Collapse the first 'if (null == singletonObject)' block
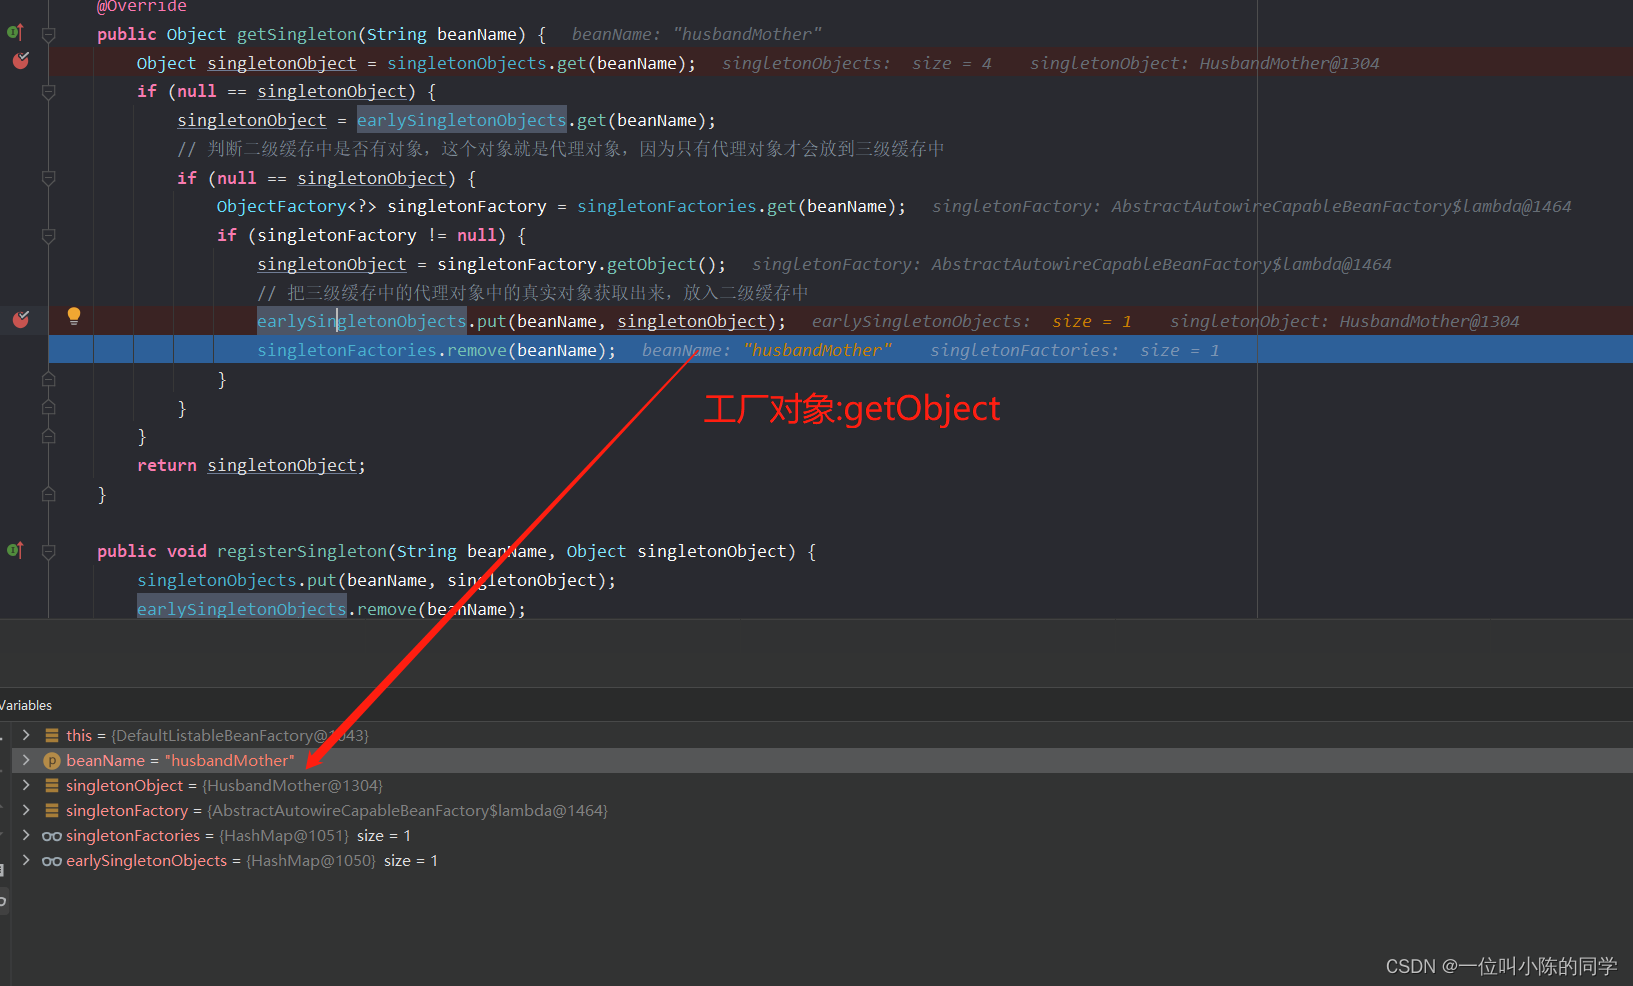This screenshot has height=986, width=1633. point(48,91)
